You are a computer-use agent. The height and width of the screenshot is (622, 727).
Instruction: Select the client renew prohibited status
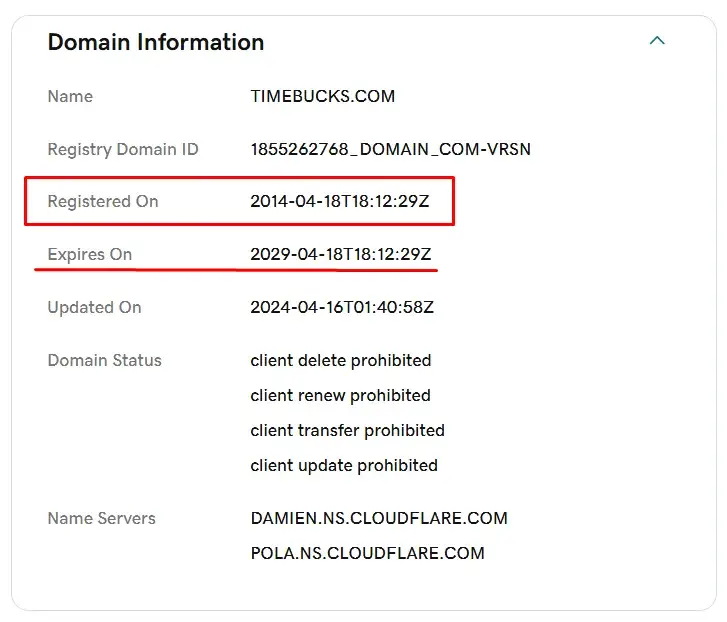340,396
